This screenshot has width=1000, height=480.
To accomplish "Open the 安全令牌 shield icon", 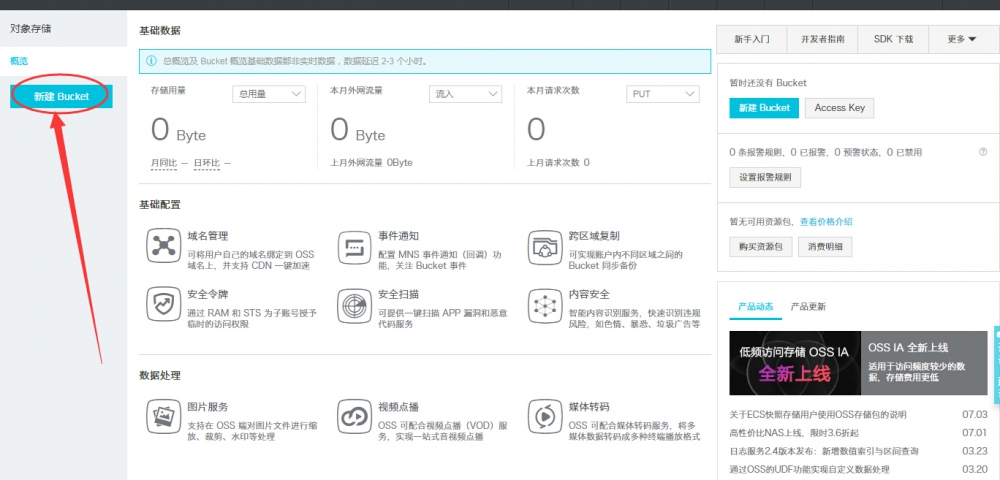I will [x=163, y=304].
